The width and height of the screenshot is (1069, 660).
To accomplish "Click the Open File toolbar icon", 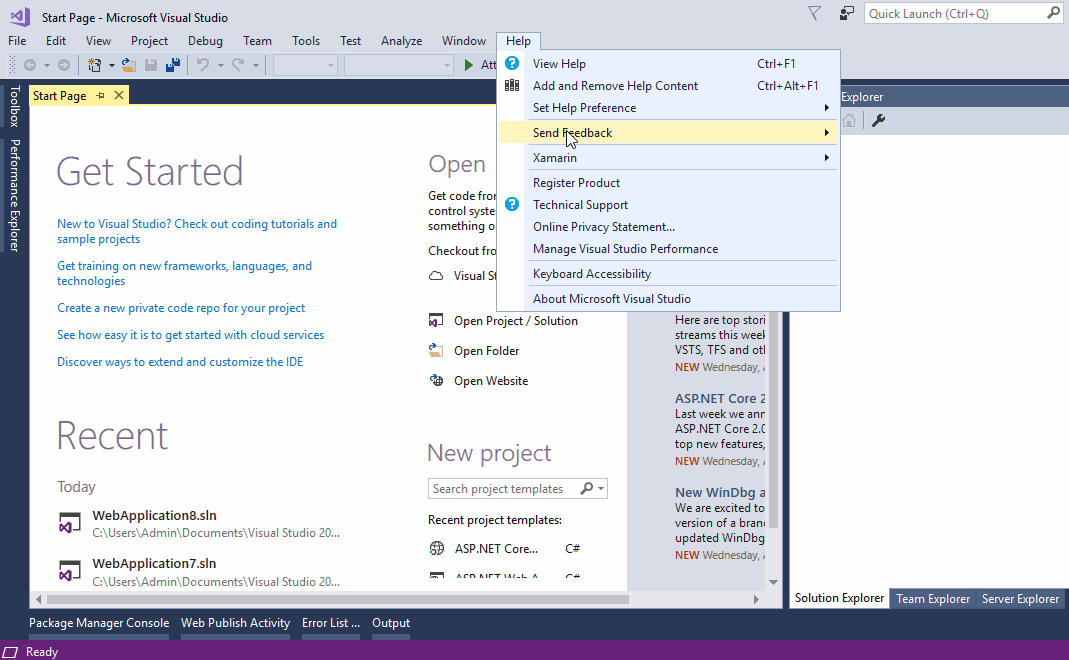I will 129,65.
